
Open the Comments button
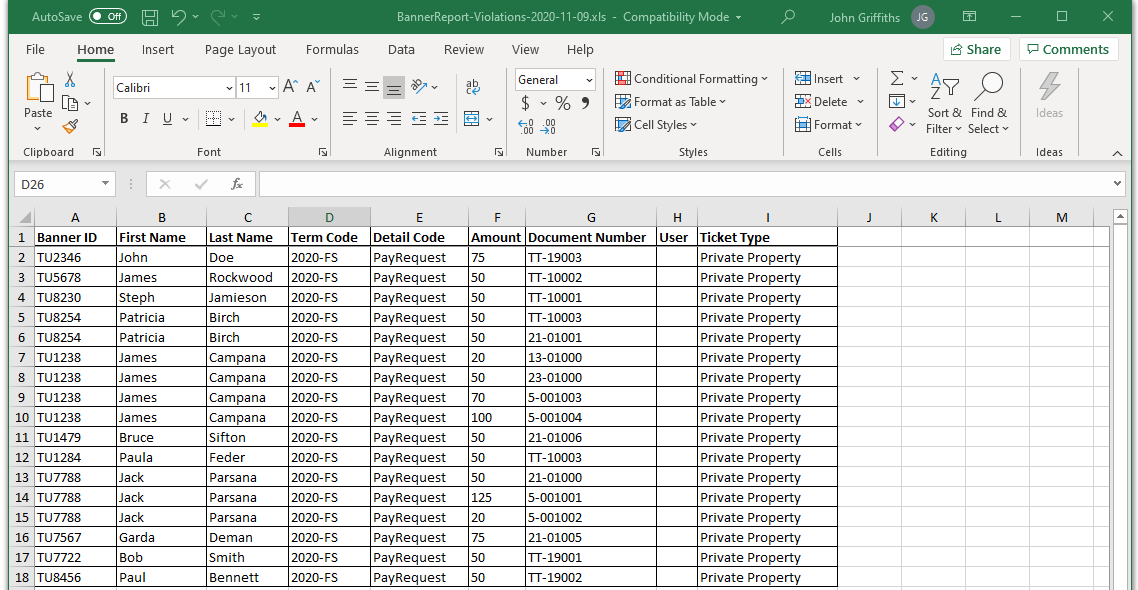1068,49
